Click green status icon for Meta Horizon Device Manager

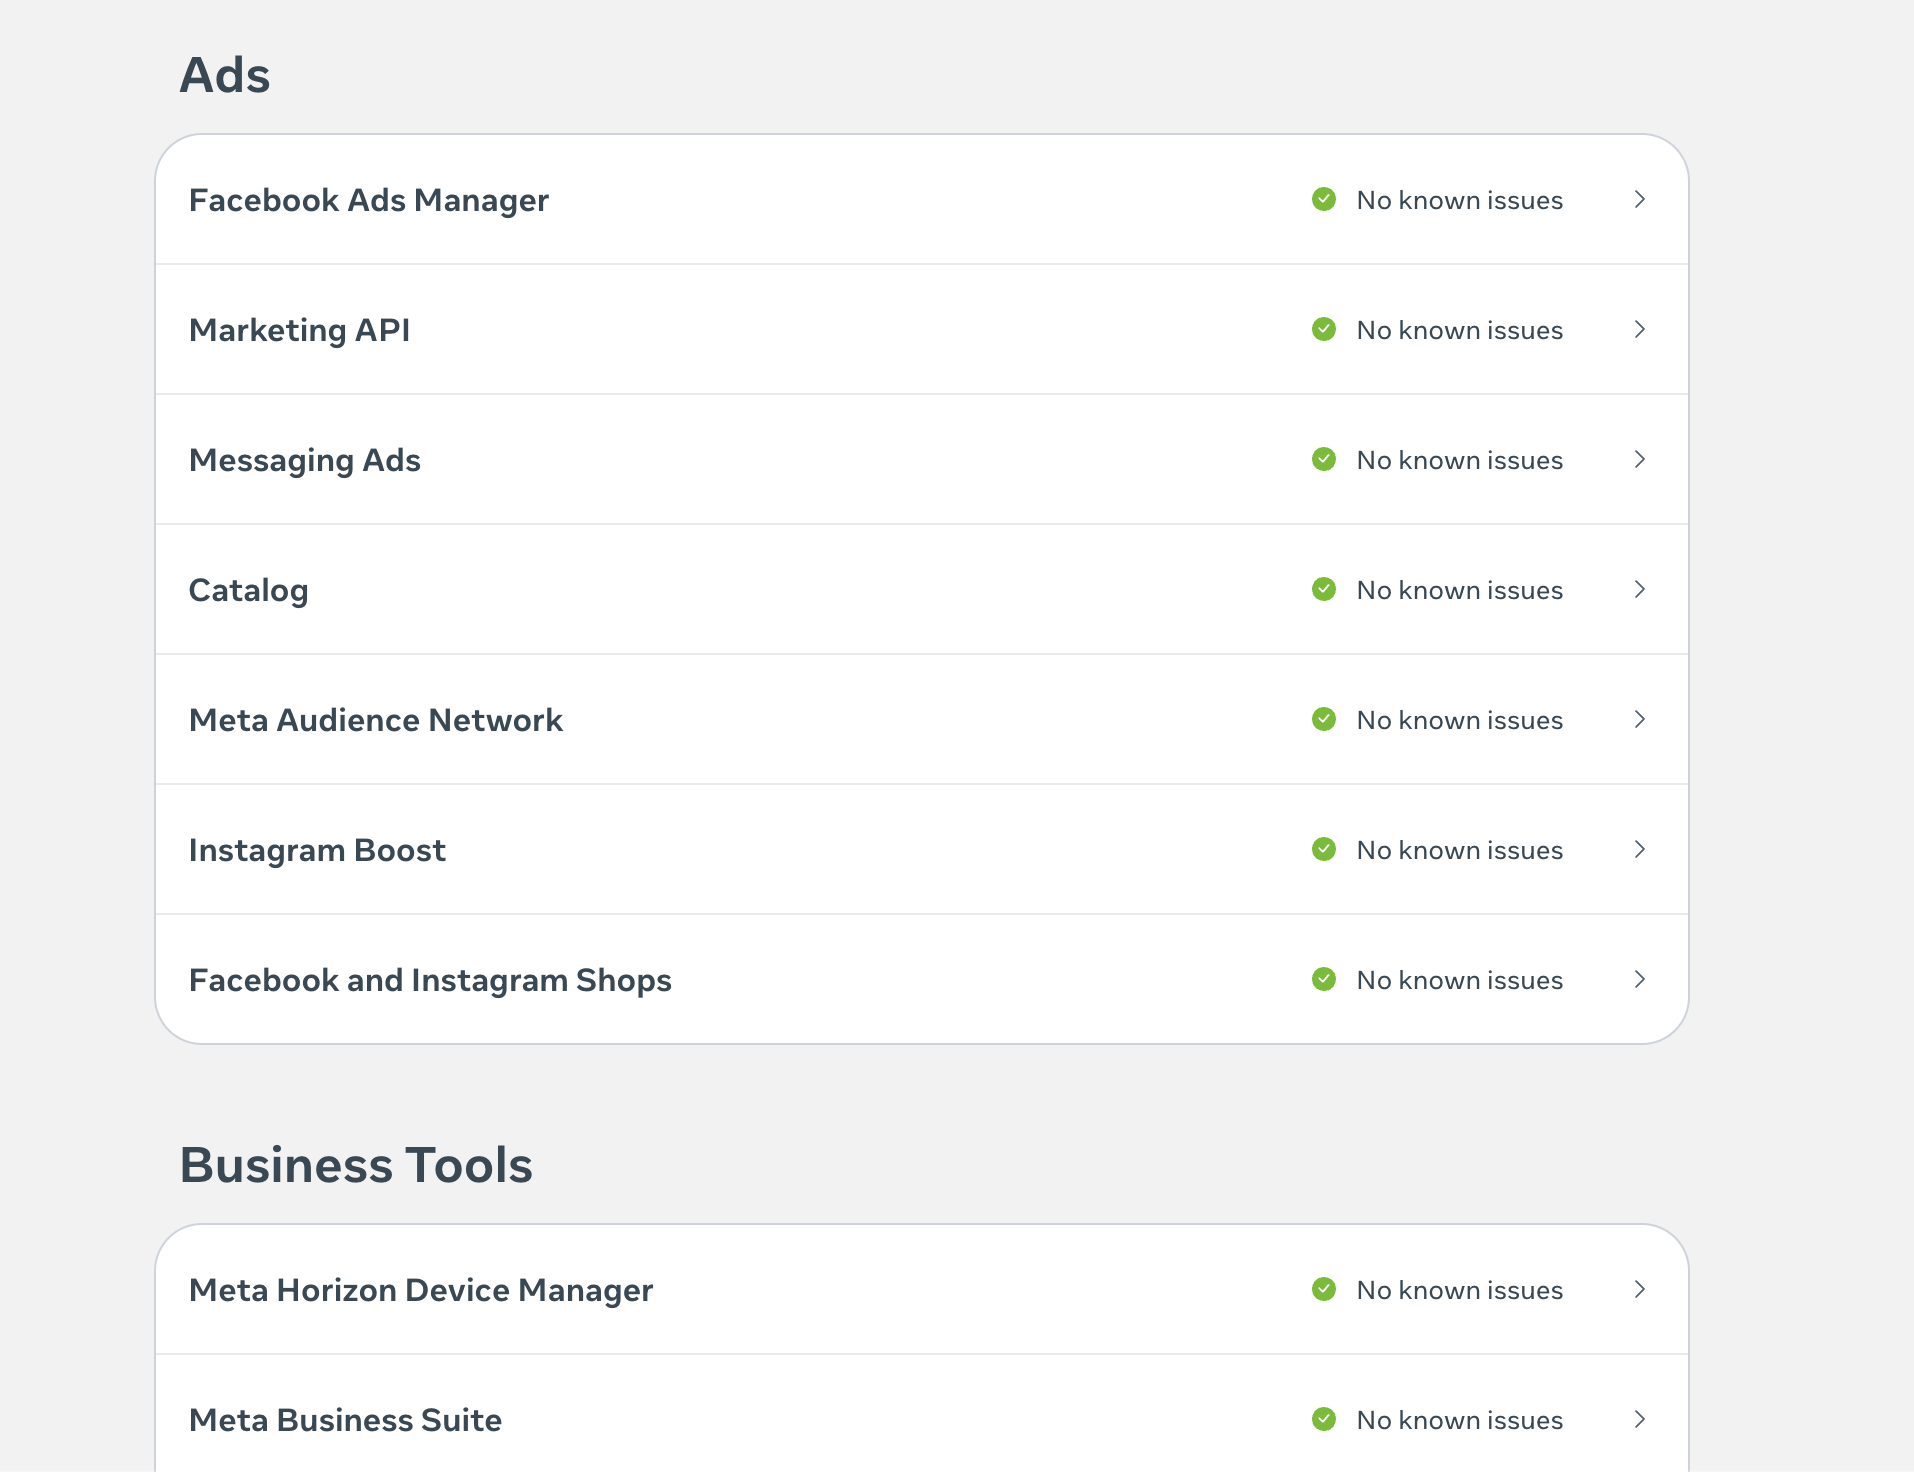click(x=1324, y=1289)
